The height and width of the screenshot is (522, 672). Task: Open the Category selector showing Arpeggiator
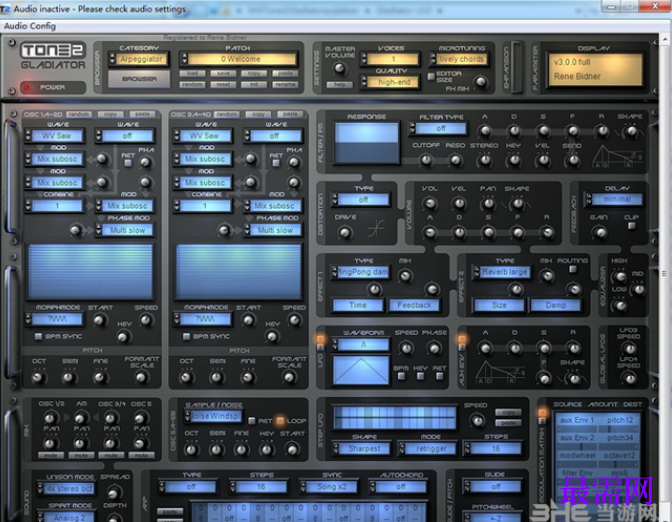coord(139,59)
